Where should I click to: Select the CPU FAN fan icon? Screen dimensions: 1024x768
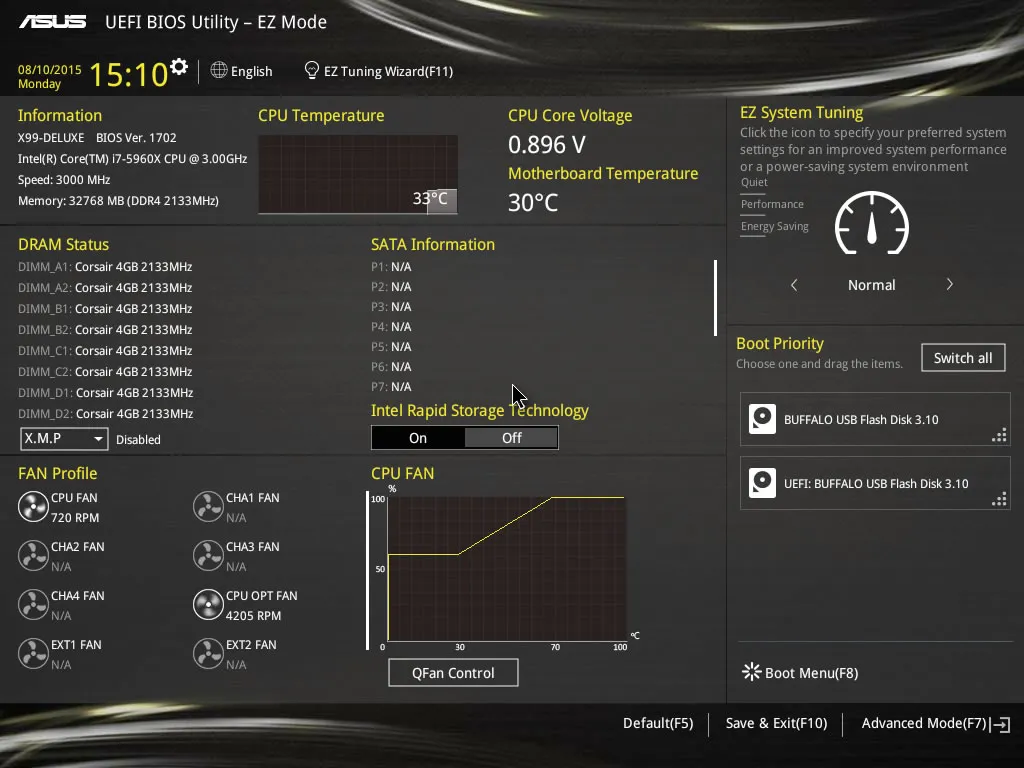[33, 507]
